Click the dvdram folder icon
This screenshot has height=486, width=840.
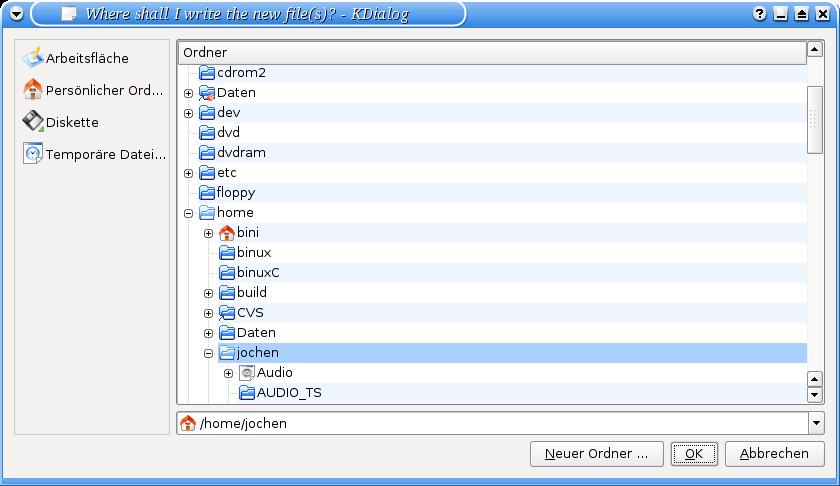(x=207, y=153)
